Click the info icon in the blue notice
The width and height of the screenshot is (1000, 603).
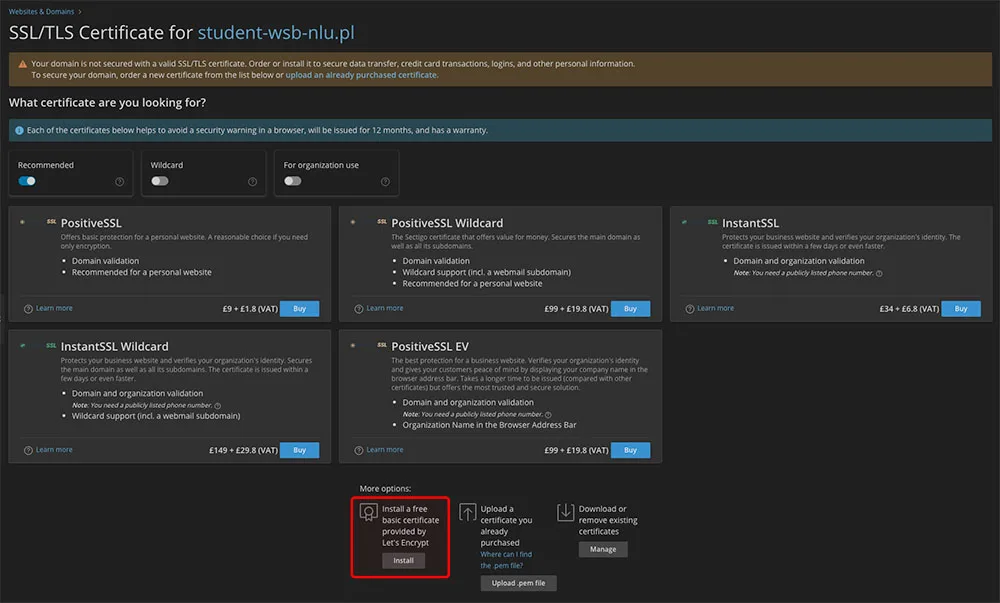(x=19, y=130)
